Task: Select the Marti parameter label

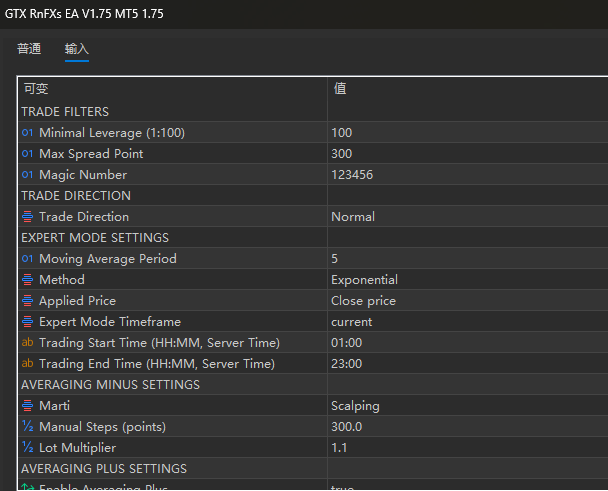Action: tap(55, 405)
